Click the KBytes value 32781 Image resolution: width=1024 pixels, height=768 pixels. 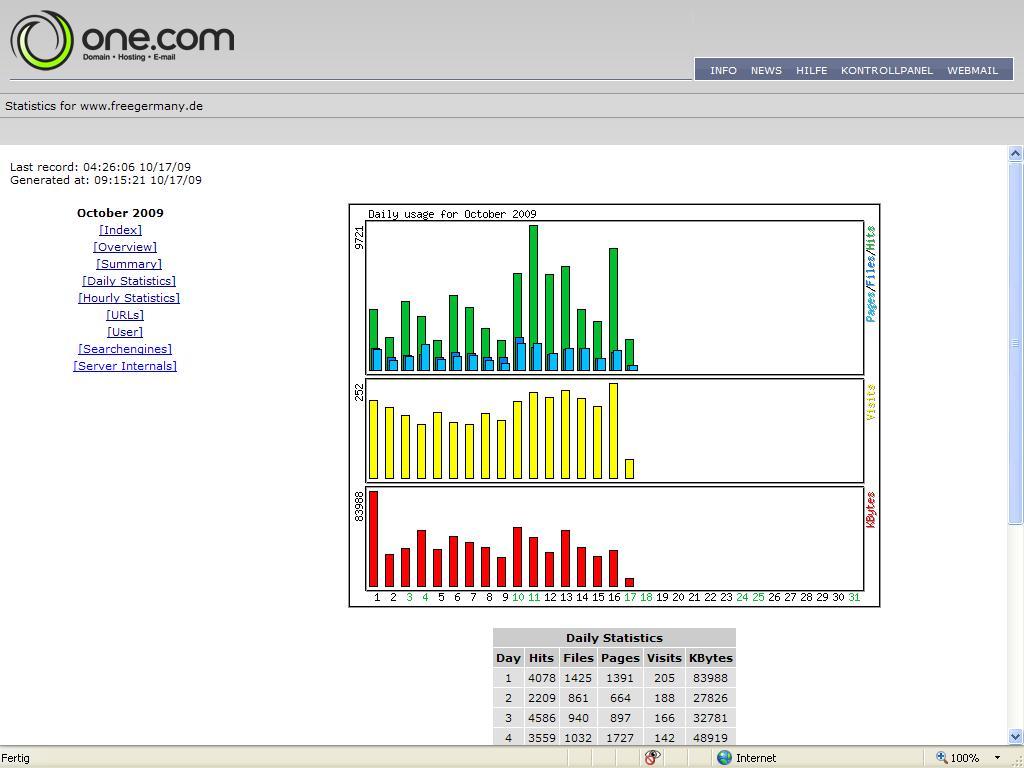711,718
